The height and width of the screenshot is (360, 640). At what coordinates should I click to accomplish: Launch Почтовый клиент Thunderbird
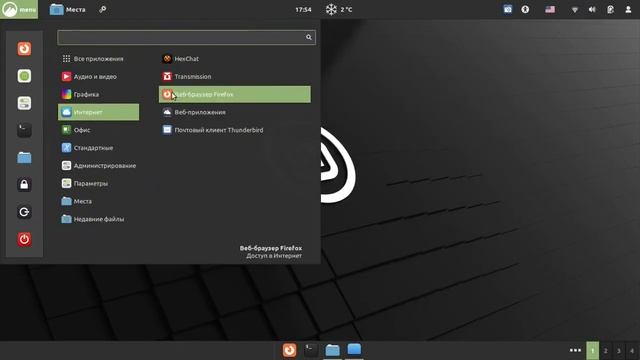coord(235,130)
